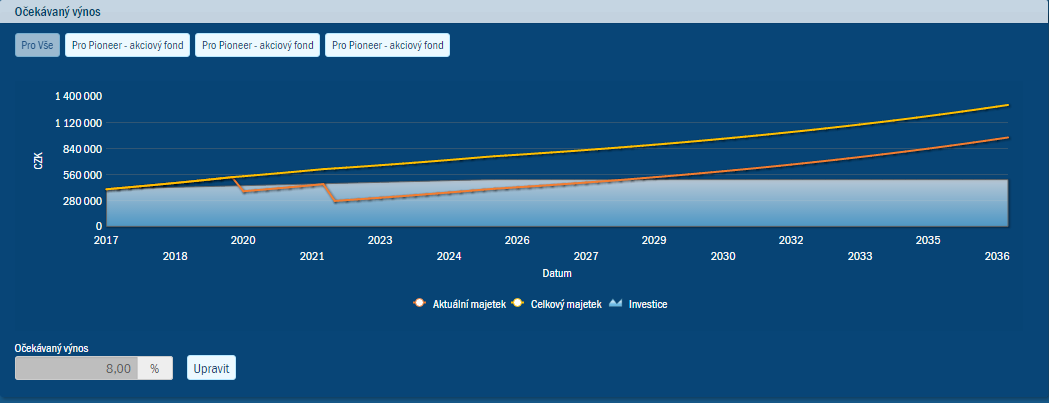Choose the last Pro Pioneer - akciový fond tab
1049x403 pixels.
(387, 46)
